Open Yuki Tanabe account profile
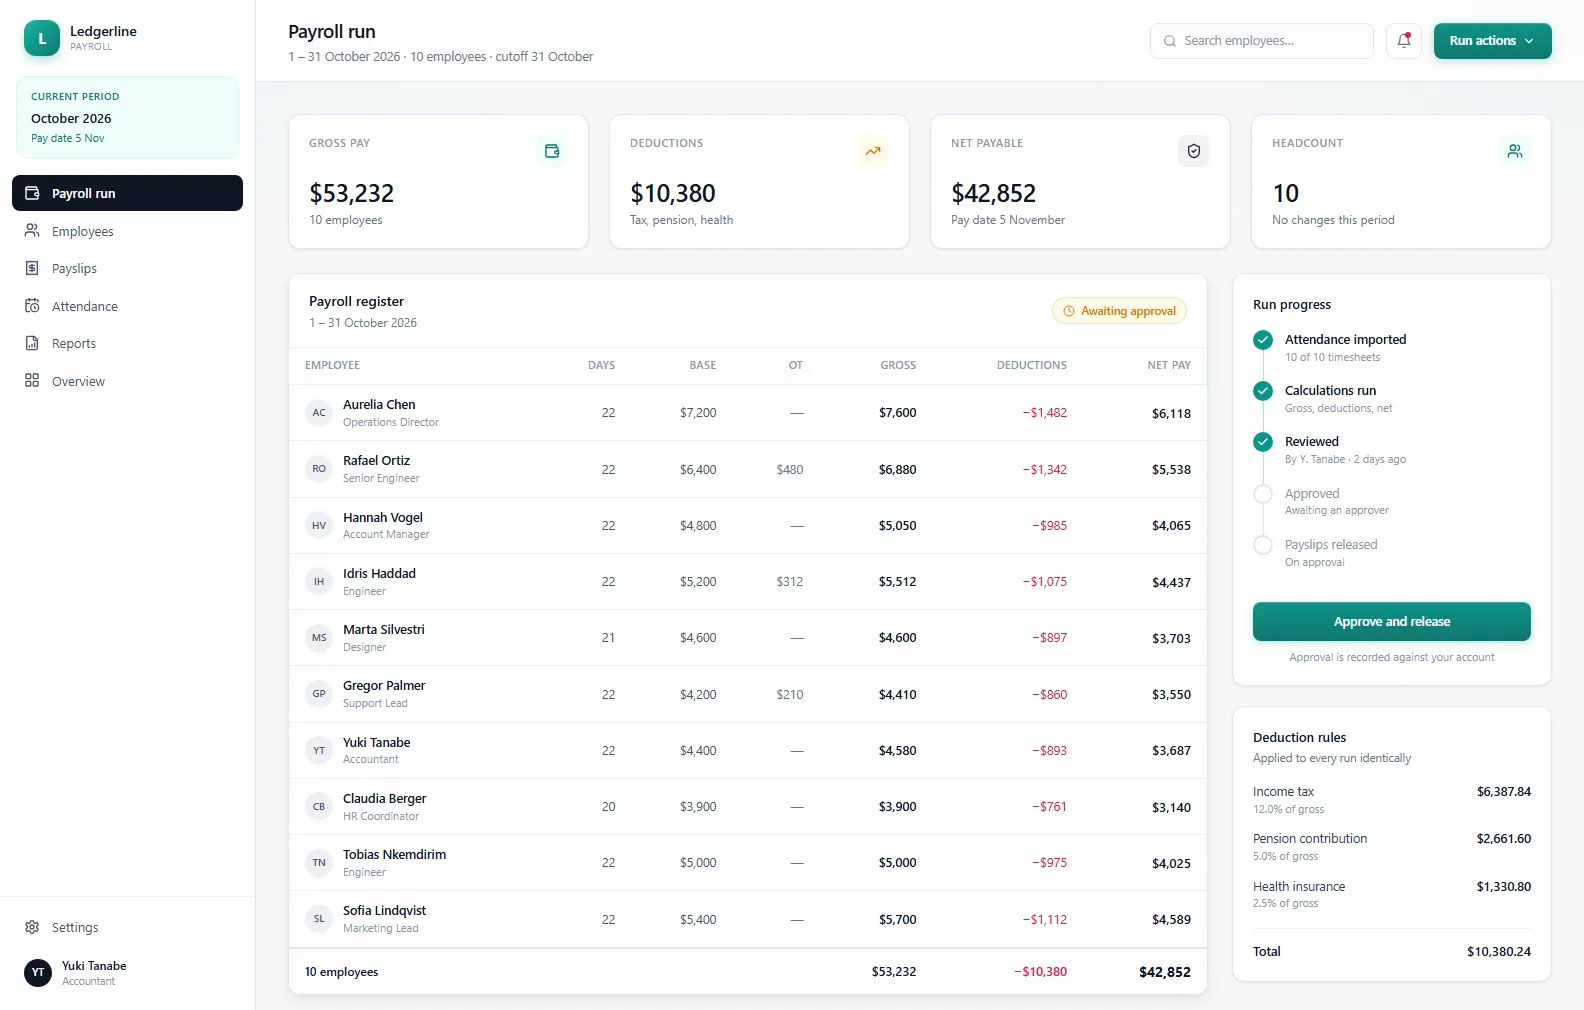Screen dimensions: 1584x1010 (x=127, y=972)
